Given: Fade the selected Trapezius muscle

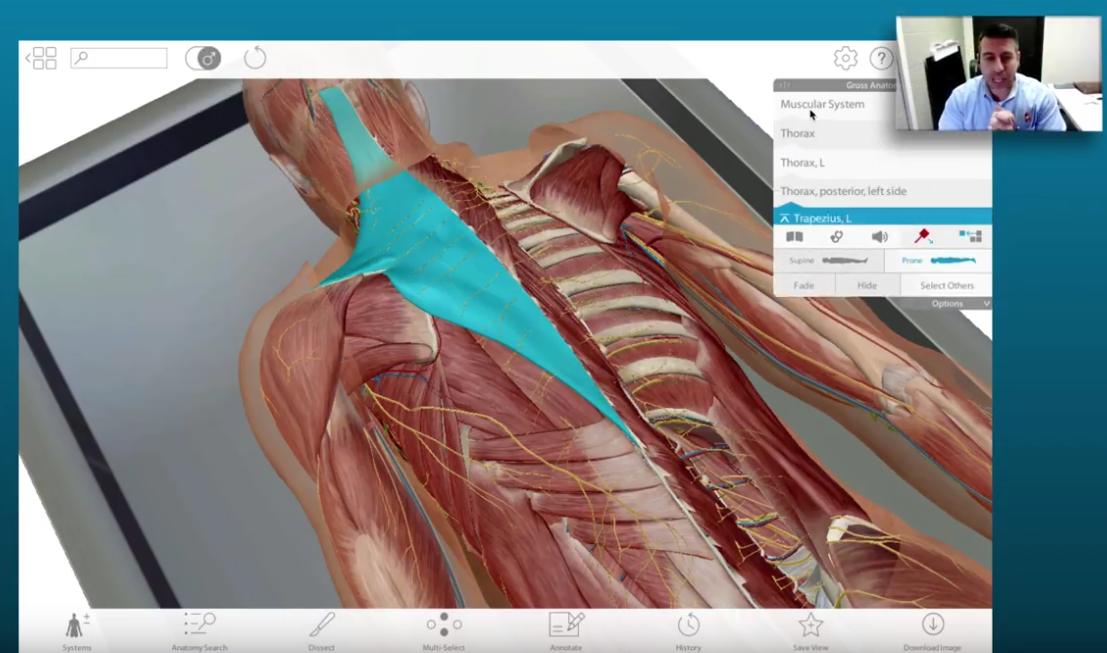Looking at the screenshot, I should [x=804, y=285].
